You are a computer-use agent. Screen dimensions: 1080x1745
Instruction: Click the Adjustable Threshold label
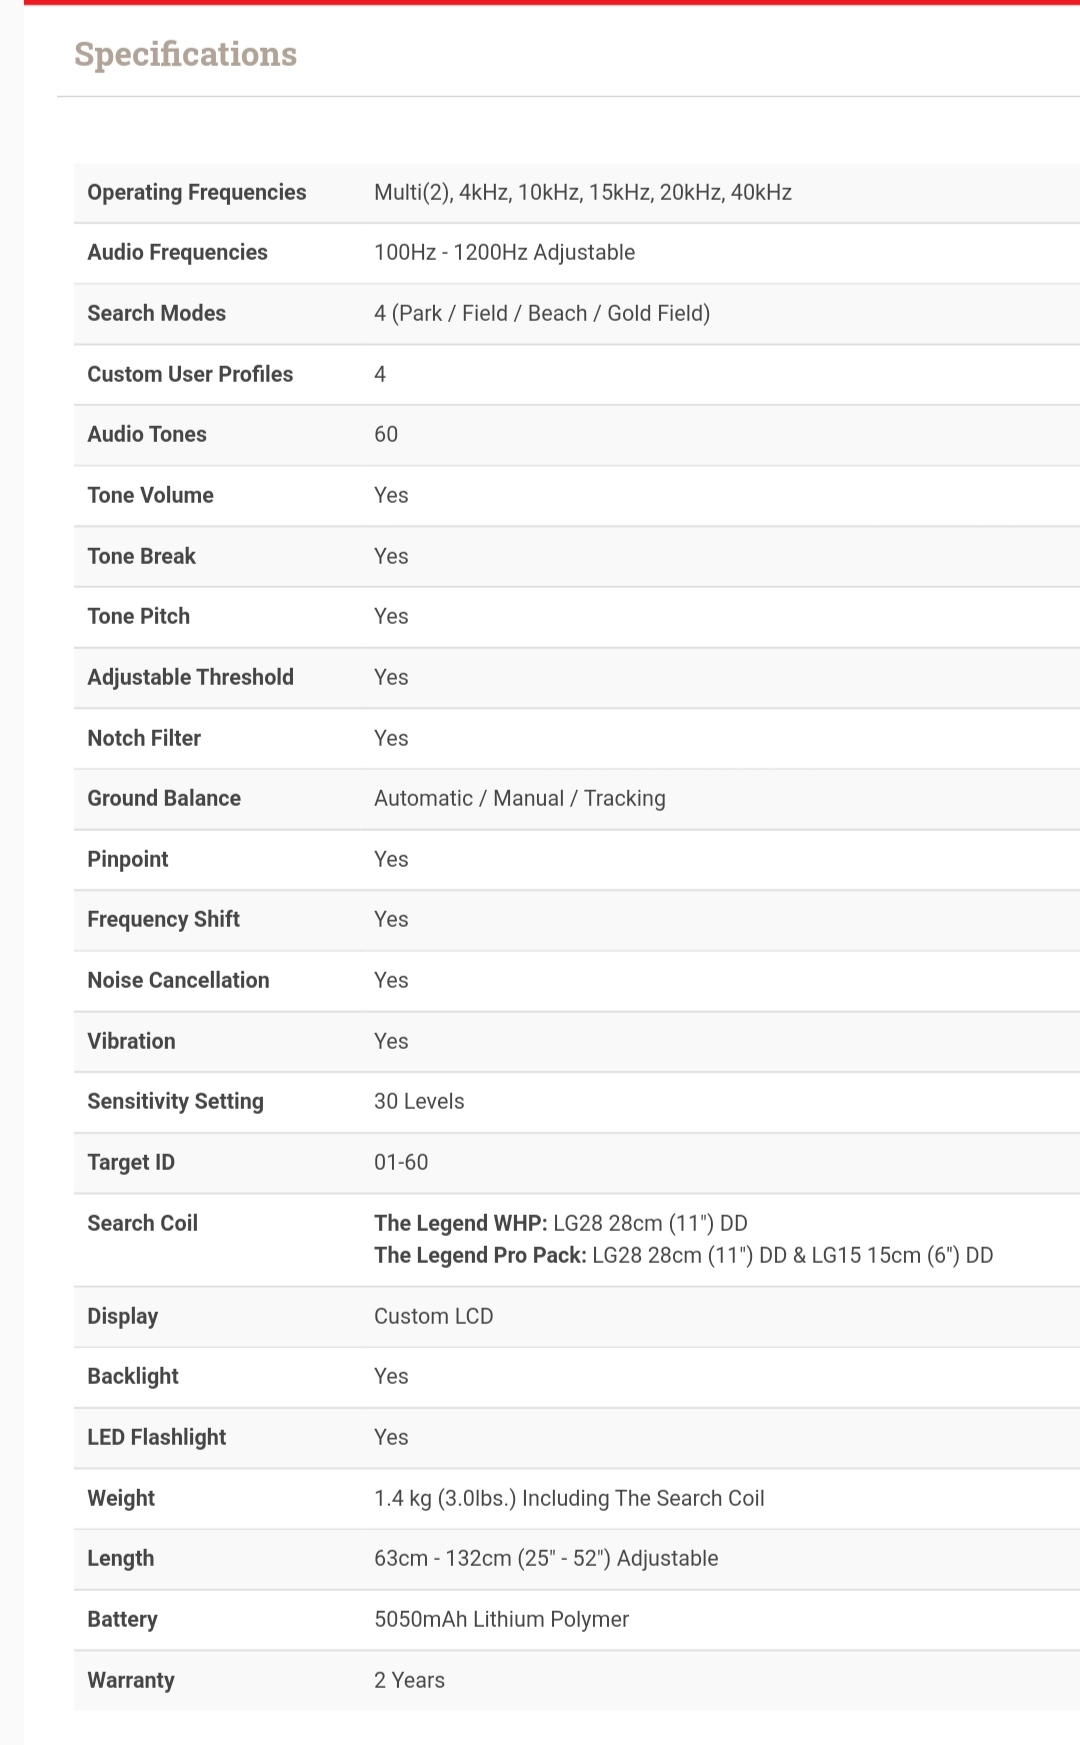[190, 677]
